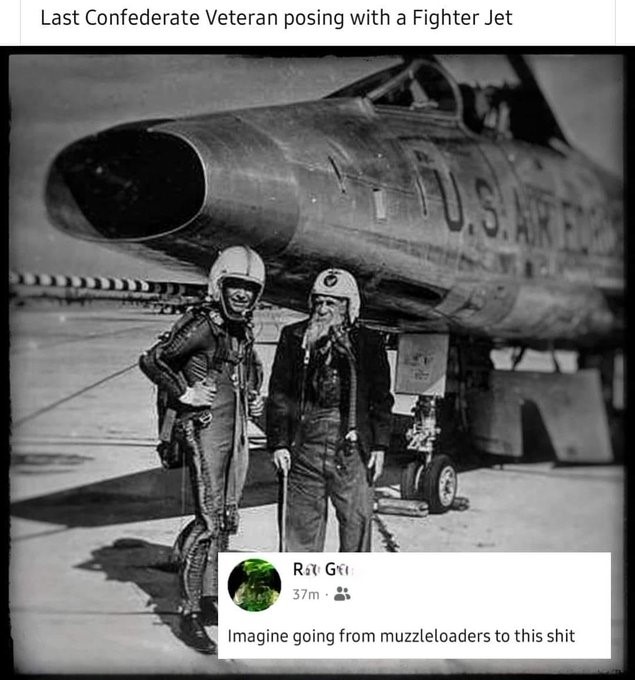
Task: Click the nose landing gear wheel
Action: tap(439, 483)
